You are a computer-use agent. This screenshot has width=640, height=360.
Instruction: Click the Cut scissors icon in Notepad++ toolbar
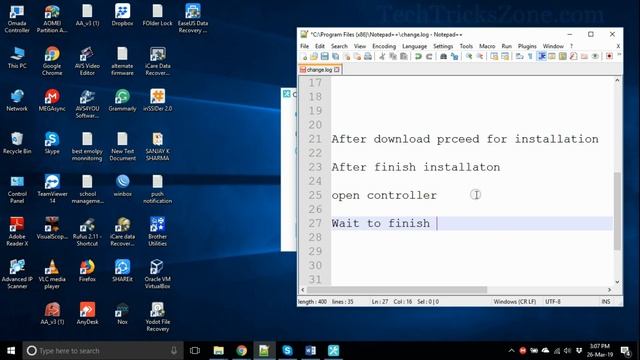coord(382,57)
